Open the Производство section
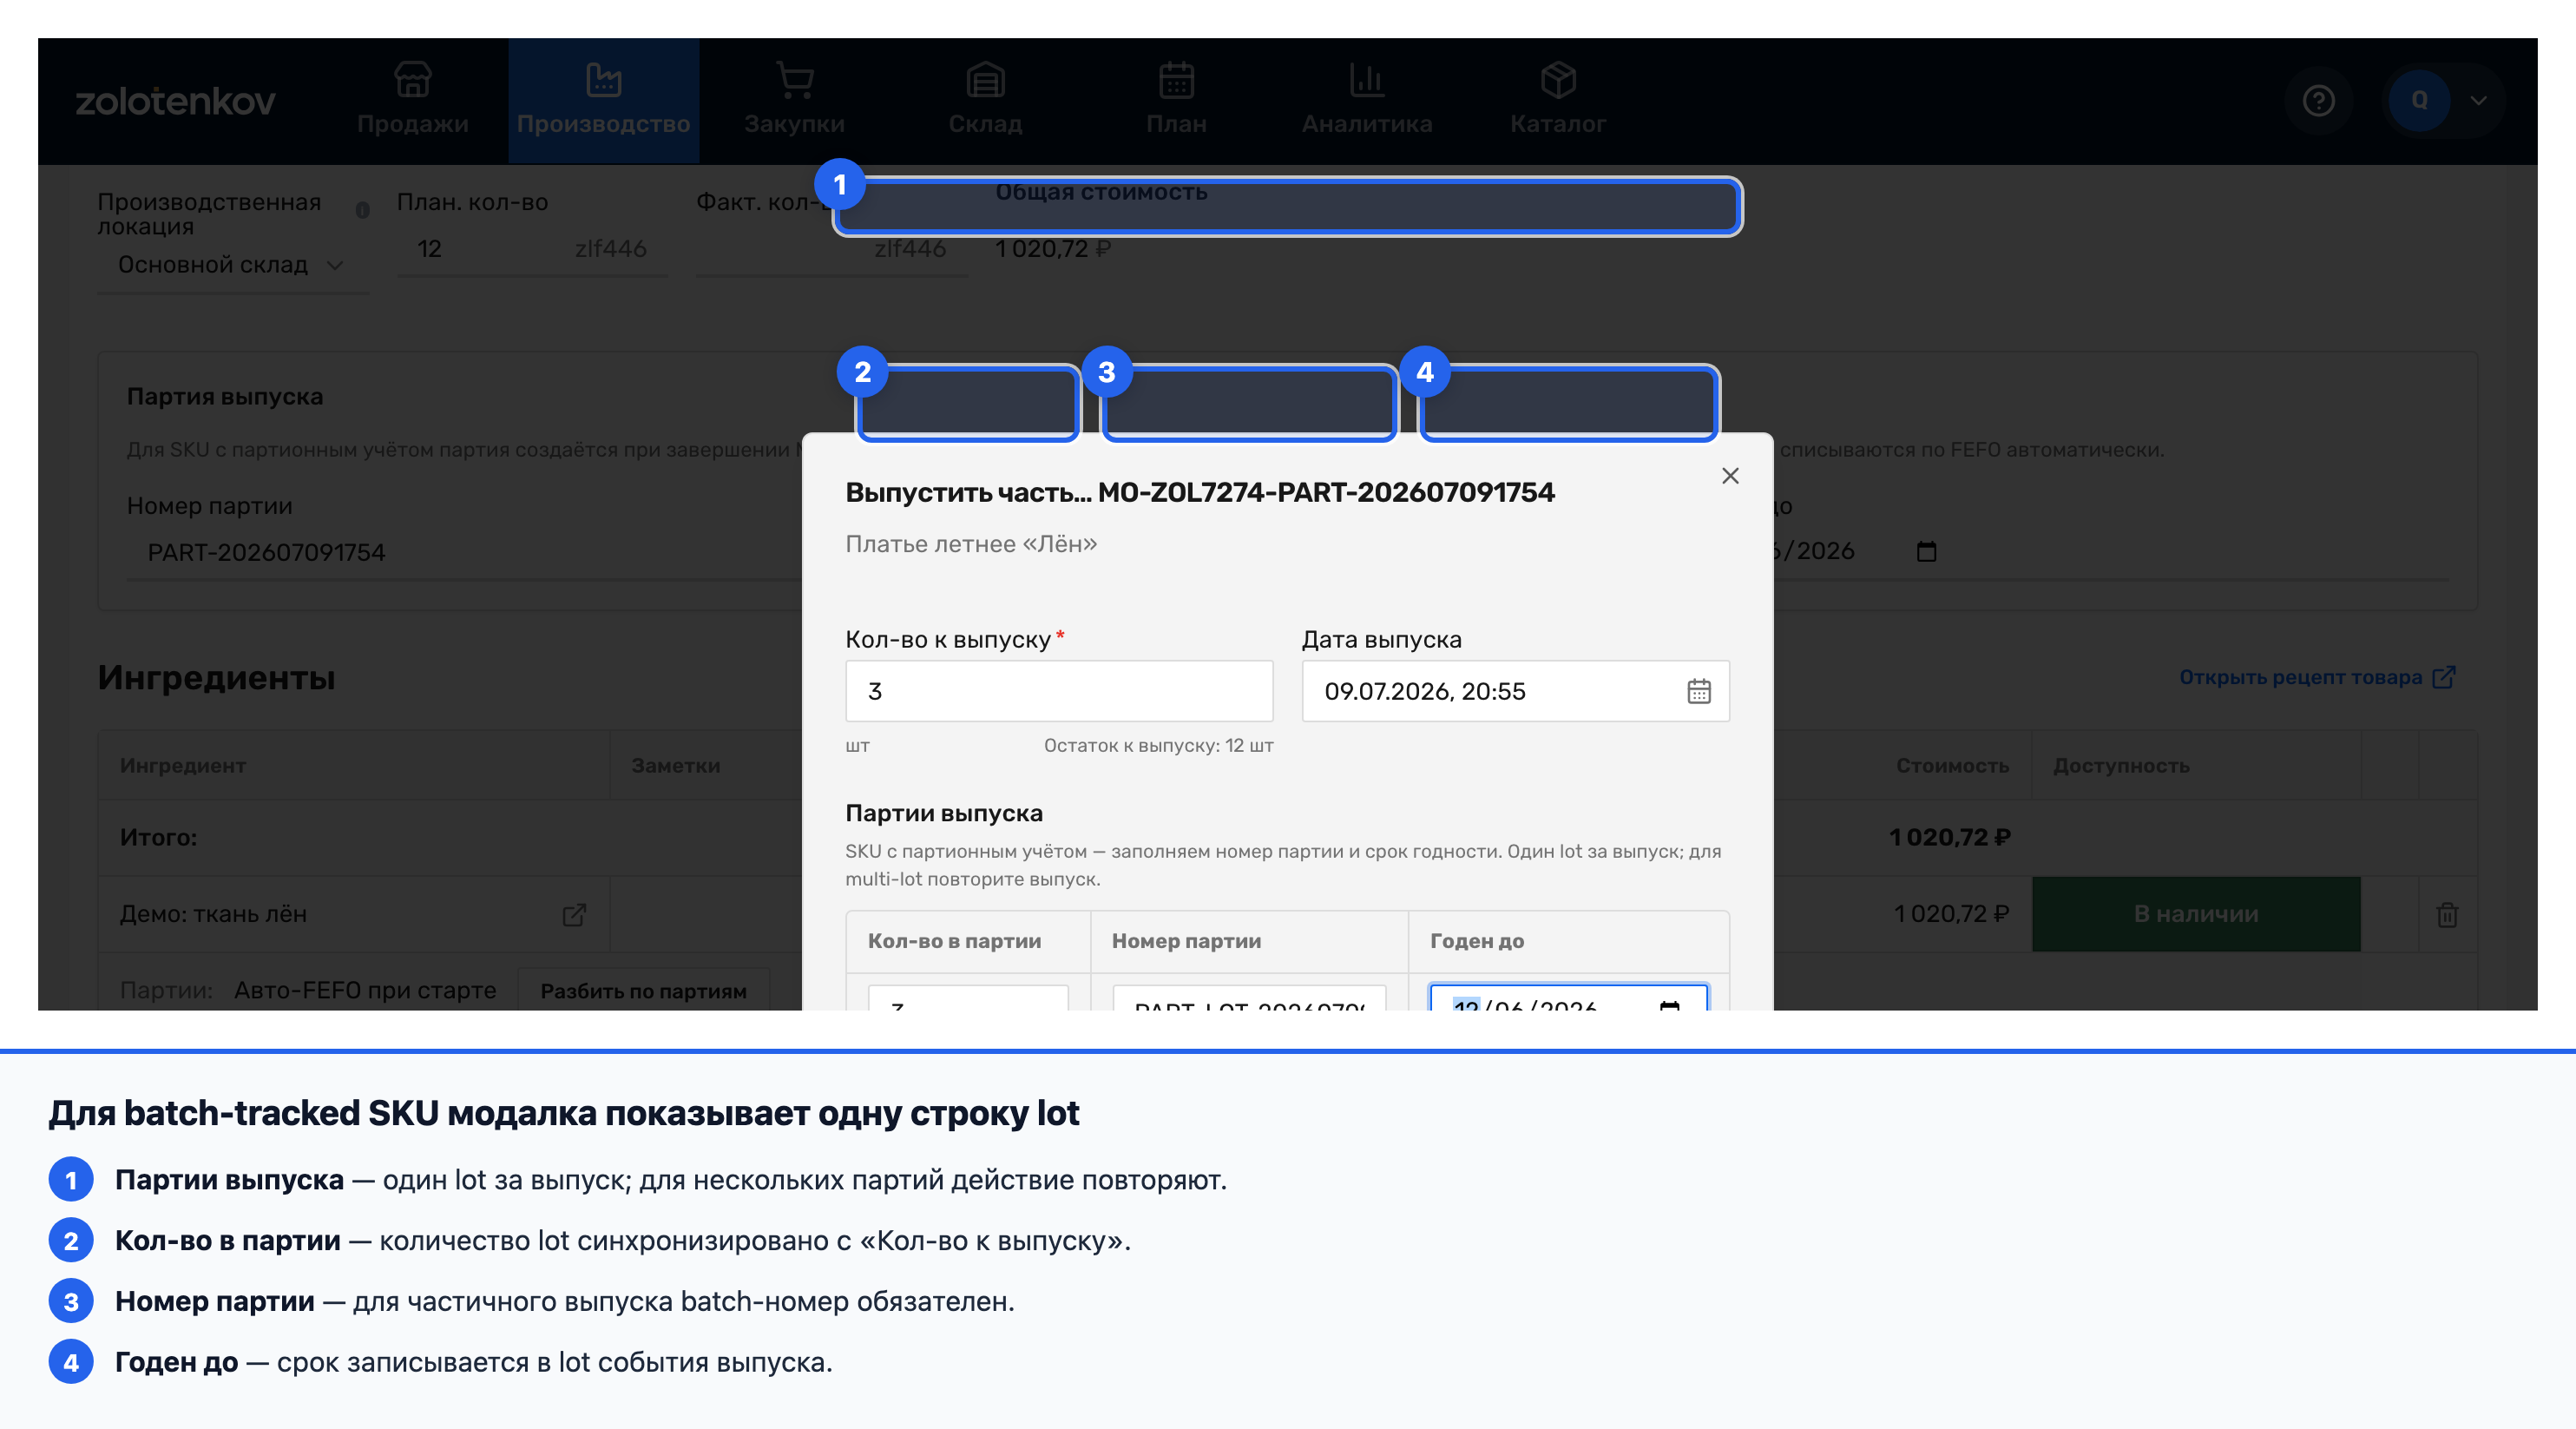Image resolution: width=2576 pixels, height=1429 pixels. [x=603, y=100]
